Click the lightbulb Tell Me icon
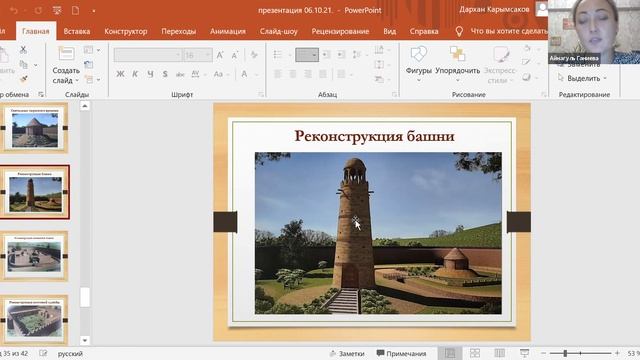This screenshot has width=640, height=360. [x=459, y=31]
